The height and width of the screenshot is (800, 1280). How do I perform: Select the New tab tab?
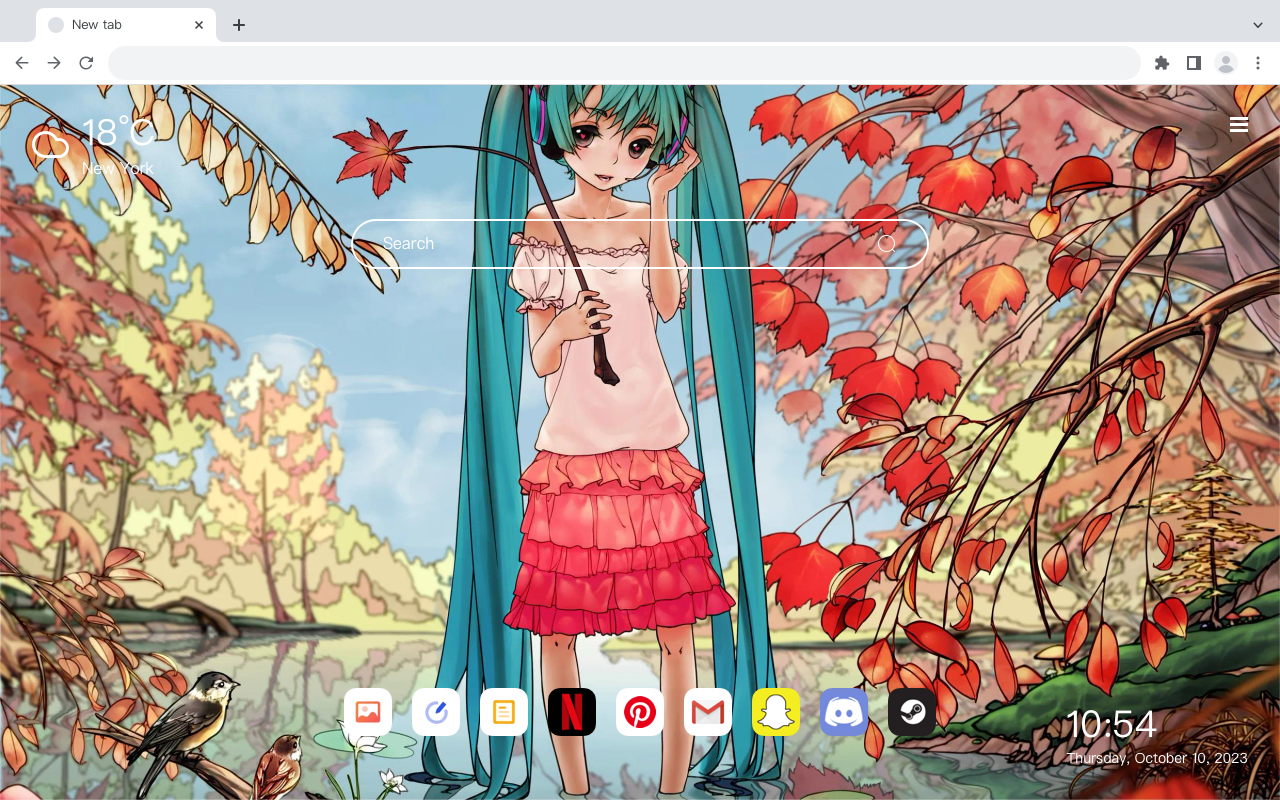tap(126, 25)
